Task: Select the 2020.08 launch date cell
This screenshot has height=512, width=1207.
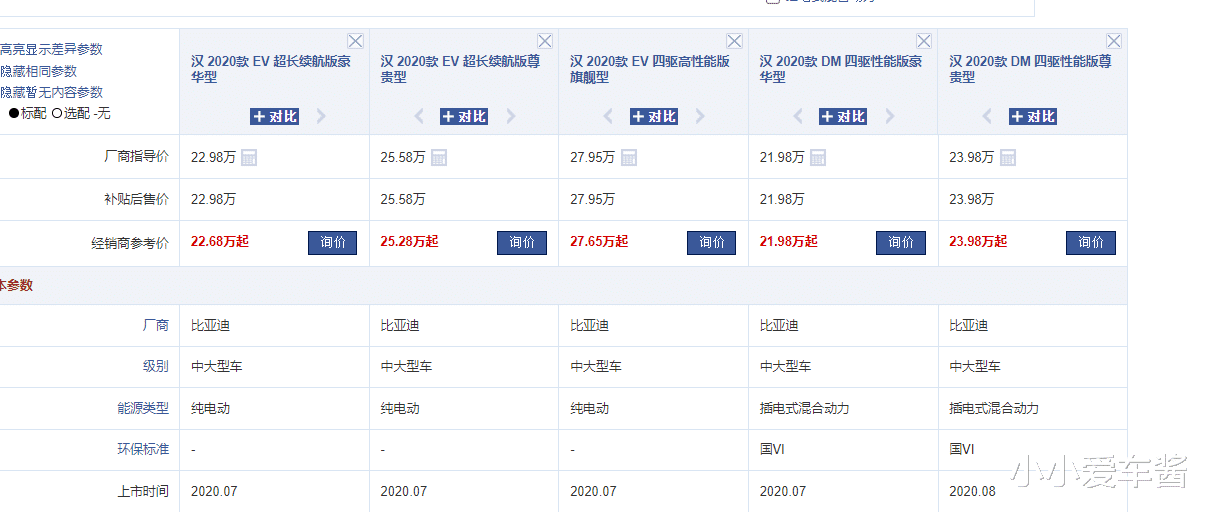Action: click(972, 491)
